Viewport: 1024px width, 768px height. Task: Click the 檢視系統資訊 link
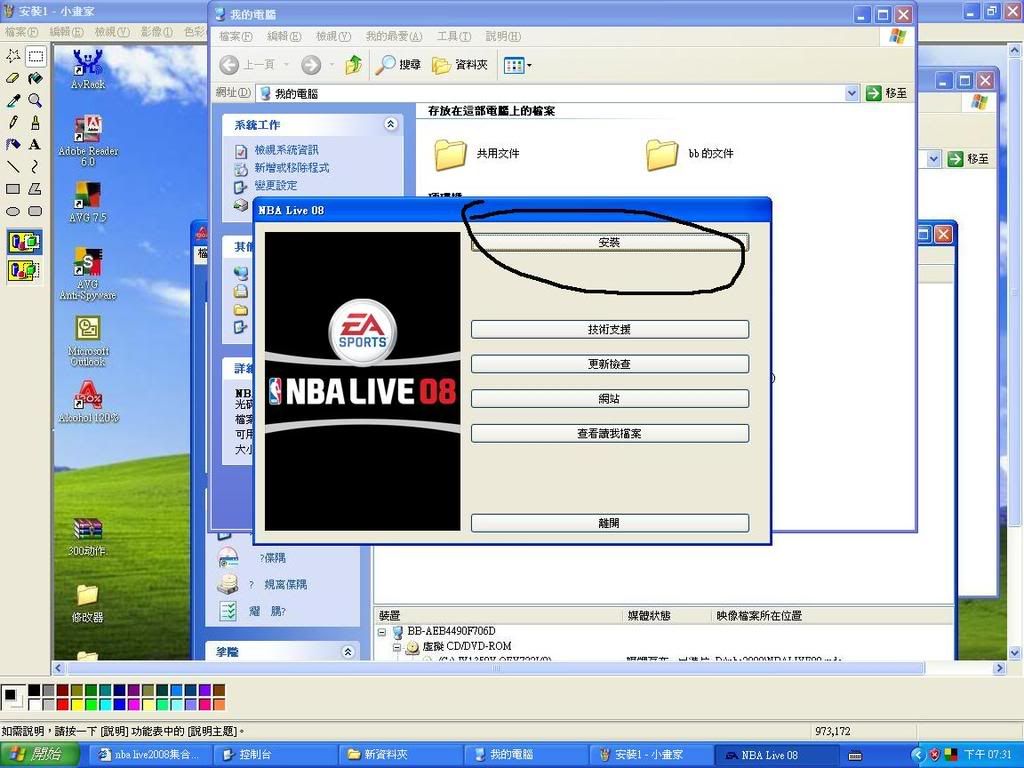click(x=286, y=150)
